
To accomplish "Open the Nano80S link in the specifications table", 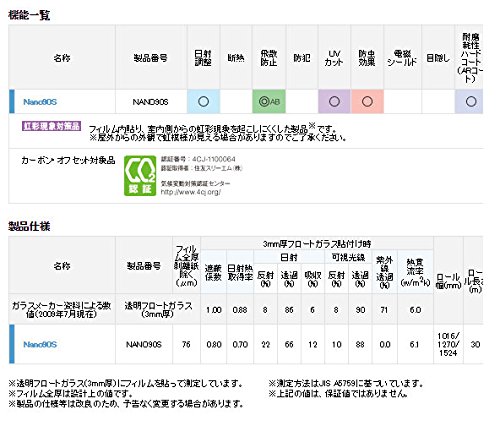I will (40, 344).
